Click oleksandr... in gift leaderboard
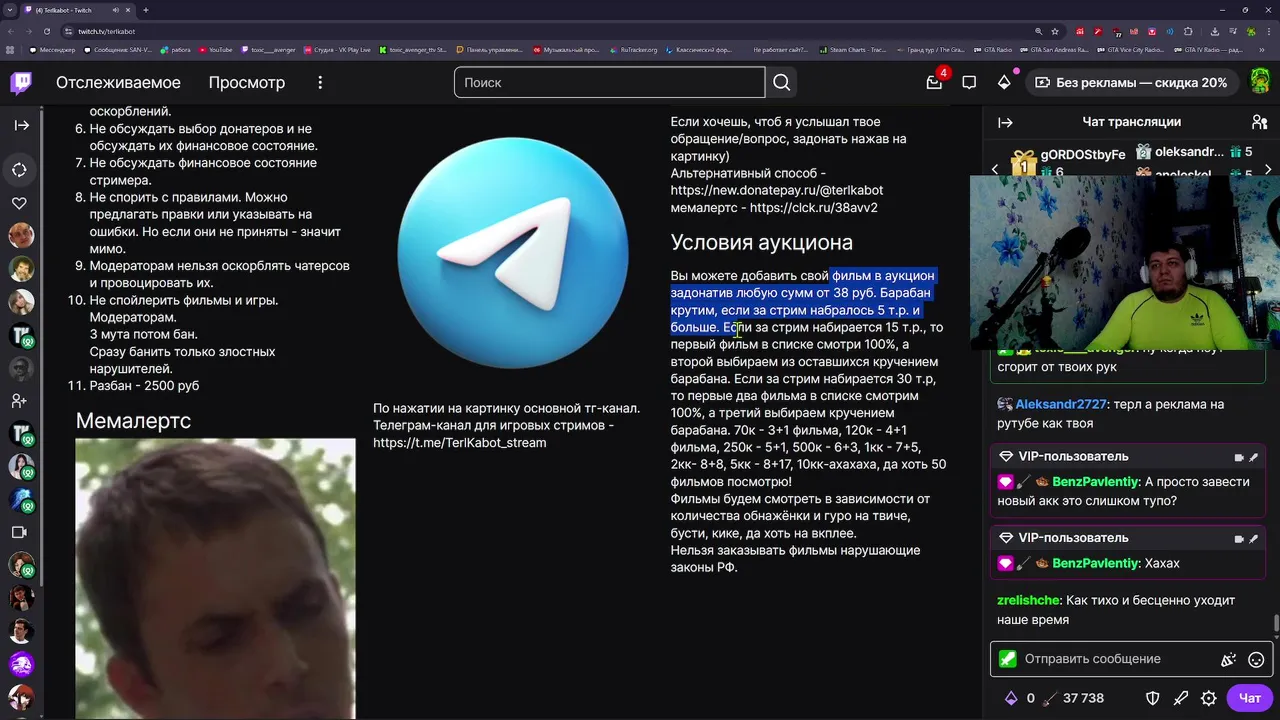The height and width of the screenshot is (720, 1280). [1189, 152]
